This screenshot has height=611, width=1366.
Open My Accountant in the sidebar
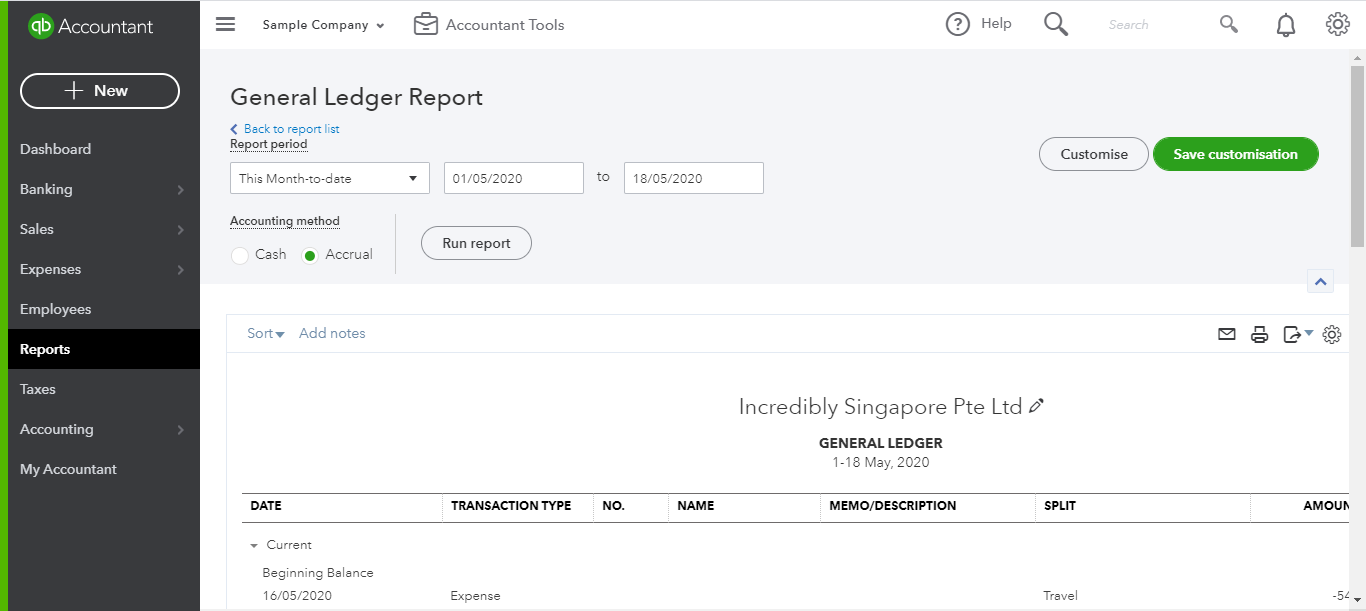[x=68, y=469]
